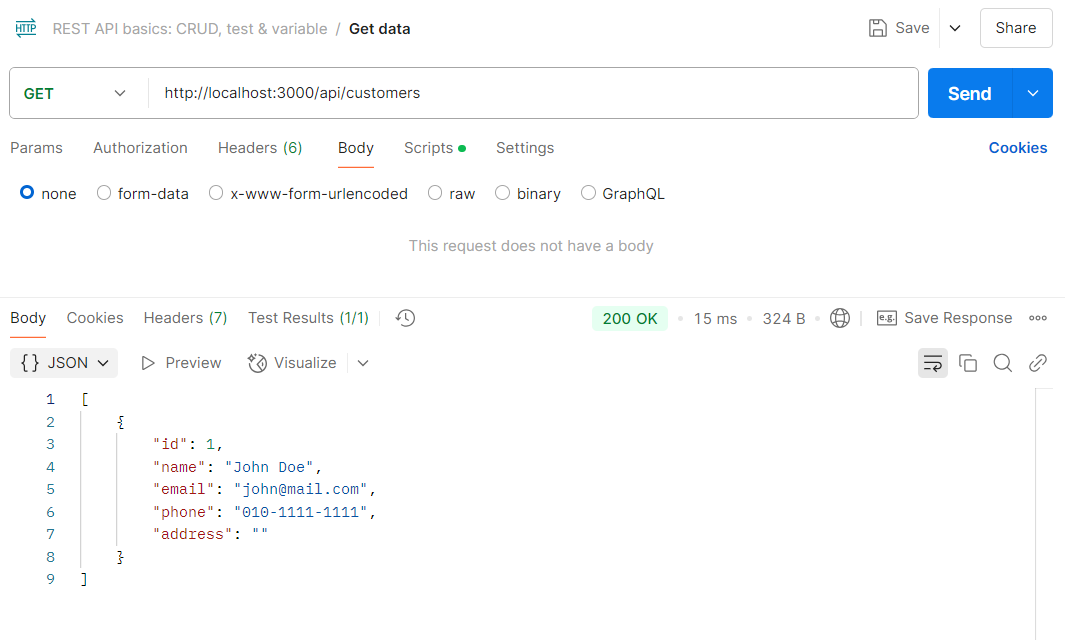The image size is (1065, 640).
Task: Select the binary body radio button
Action: [x=502, y=193]
